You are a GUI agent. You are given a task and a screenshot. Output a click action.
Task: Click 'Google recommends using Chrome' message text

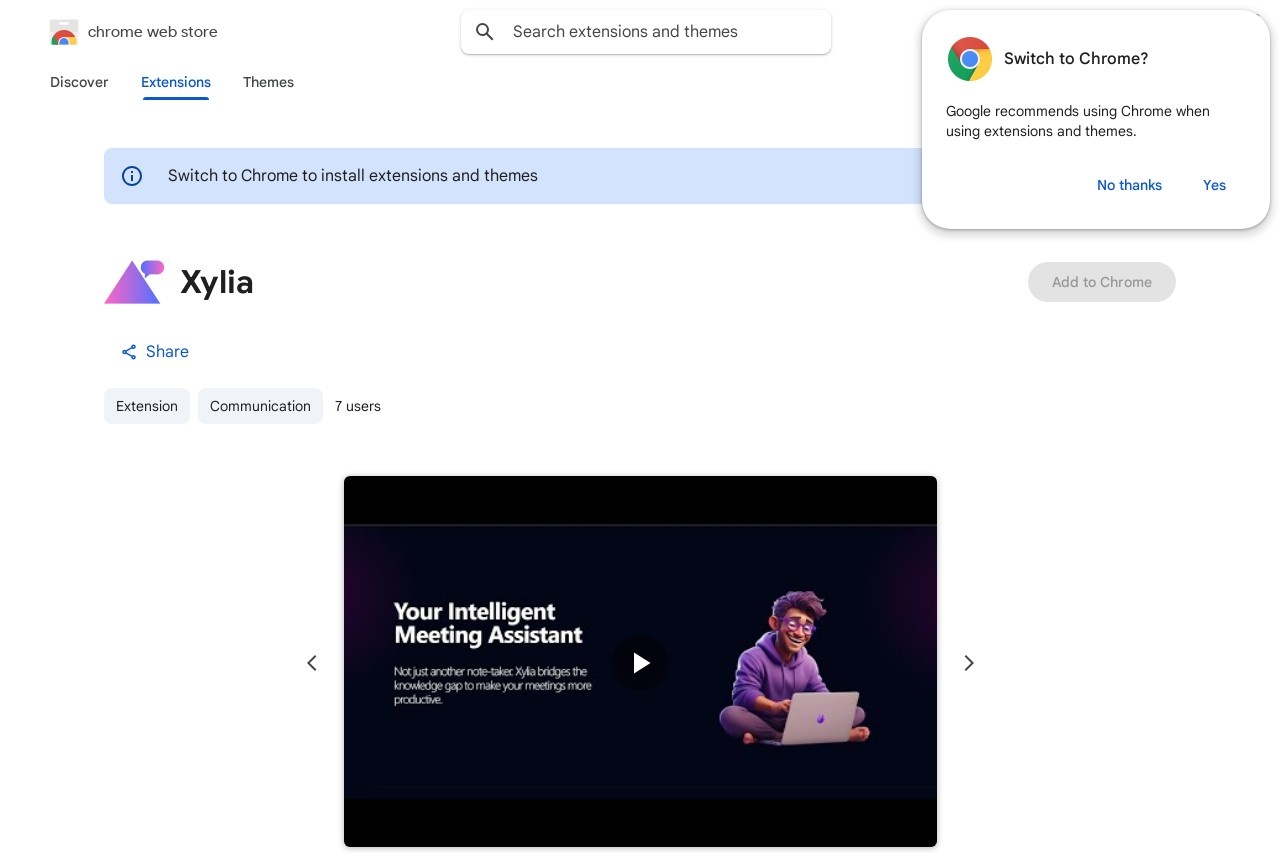click(x=1078, y=121)
